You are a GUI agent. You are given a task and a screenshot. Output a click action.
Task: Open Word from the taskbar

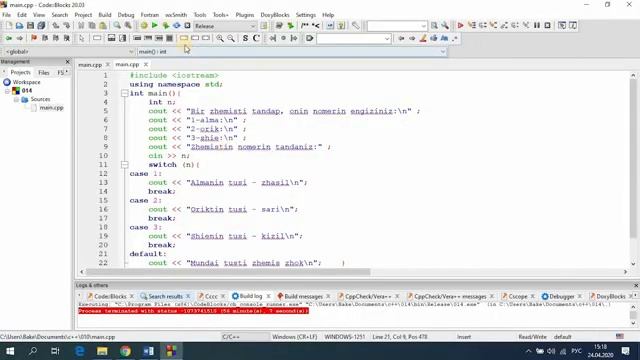[149, 351]
